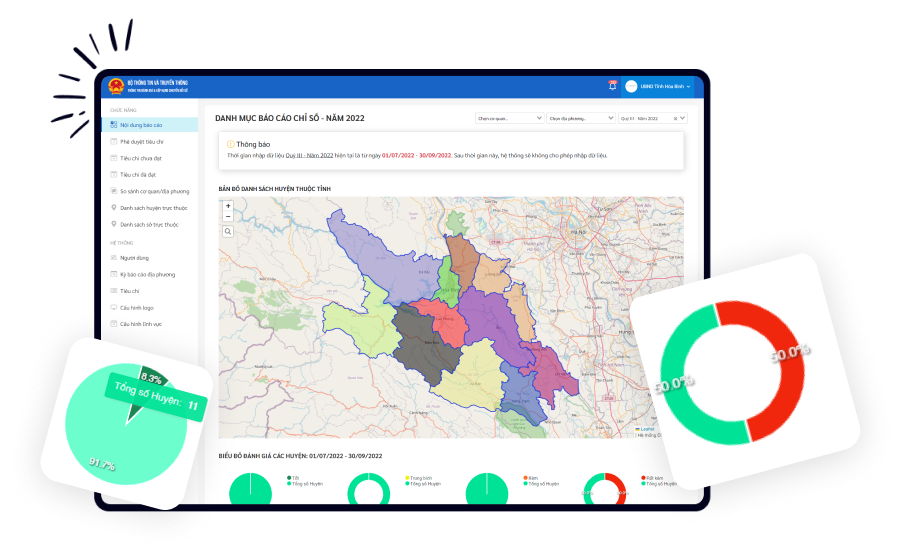
Task: Click the yellow info icon beside Thông báo
Action: [x=231, y=144]
